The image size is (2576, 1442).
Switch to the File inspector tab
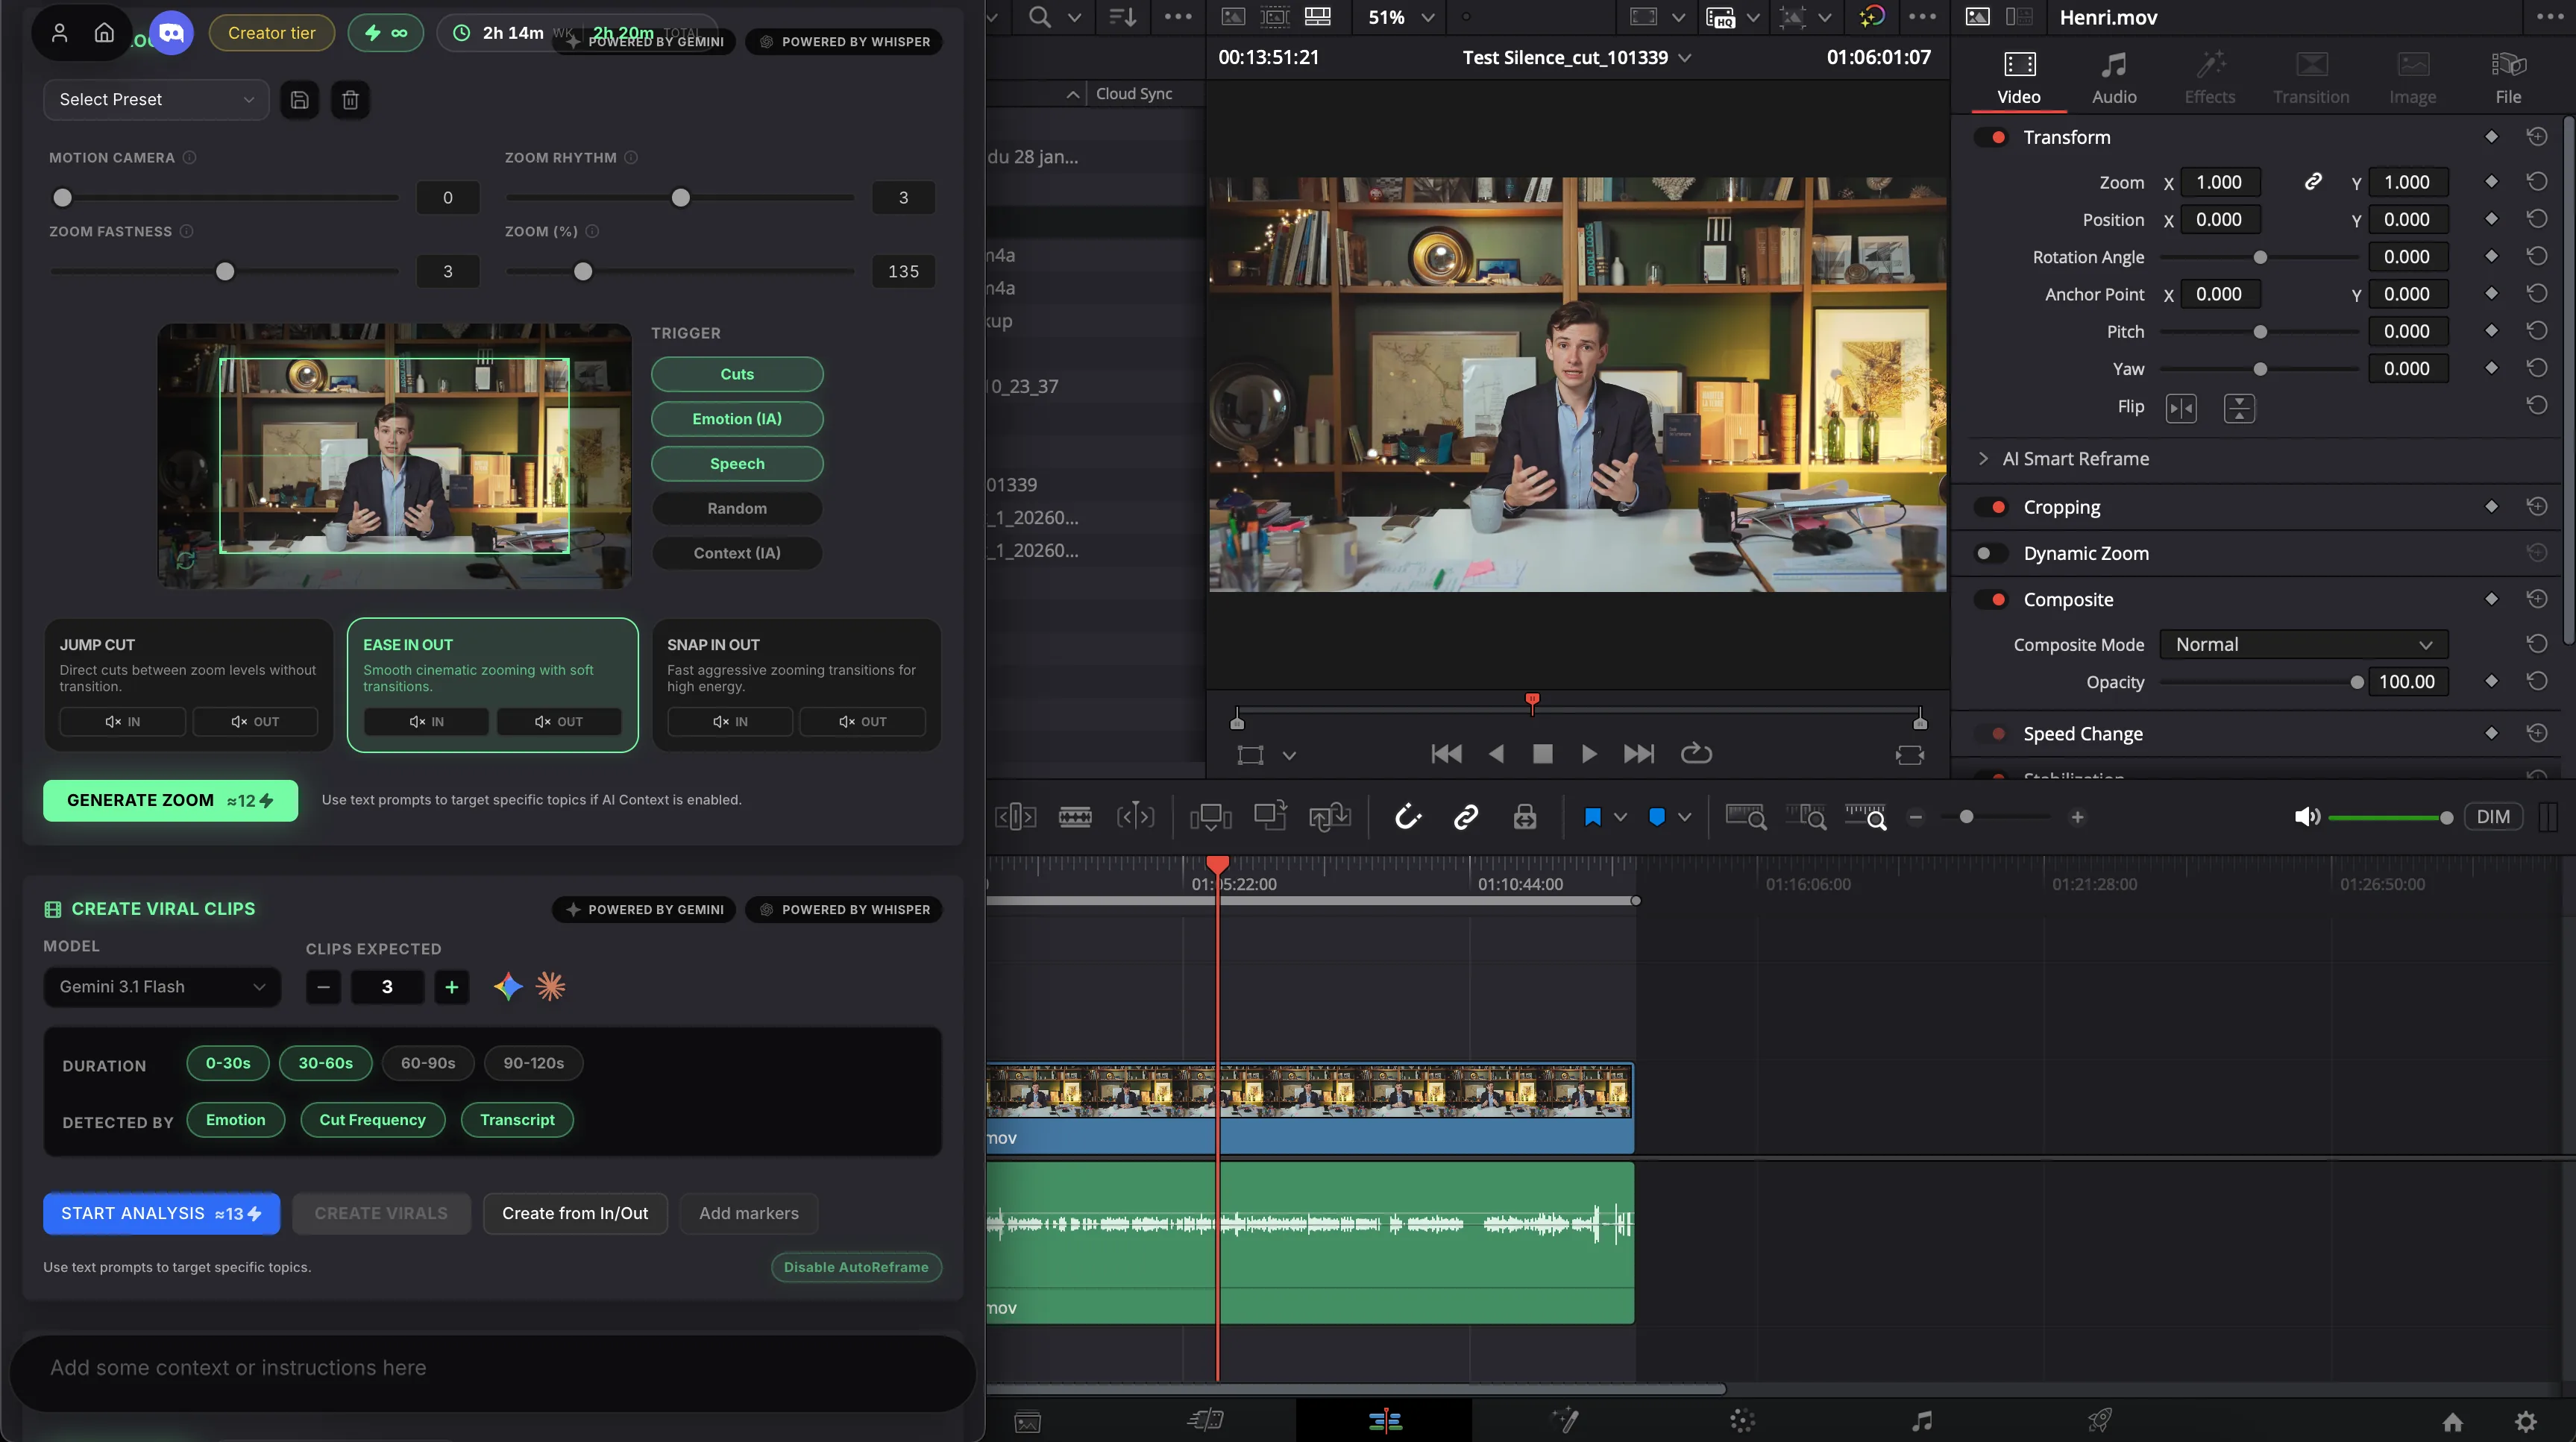(x=2508, y=78)
